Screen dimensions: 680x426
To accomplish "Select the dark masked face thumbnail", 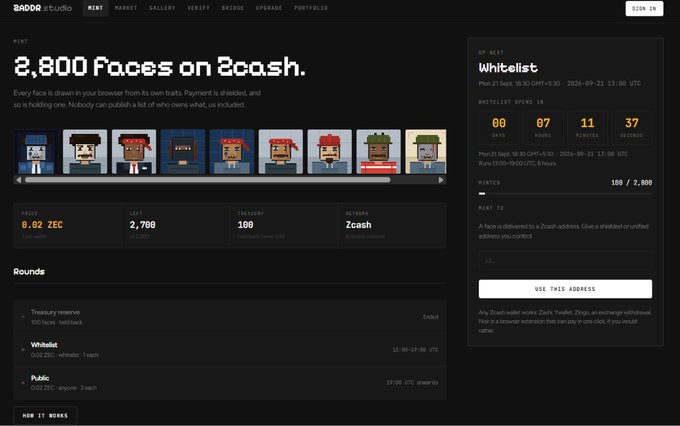I will (183, 151).
